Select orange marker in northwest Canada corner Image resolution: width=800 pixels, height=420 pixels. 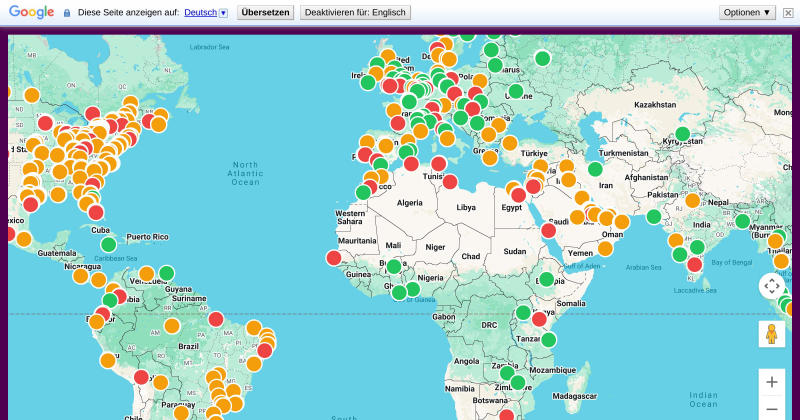[x=32, y=95]
